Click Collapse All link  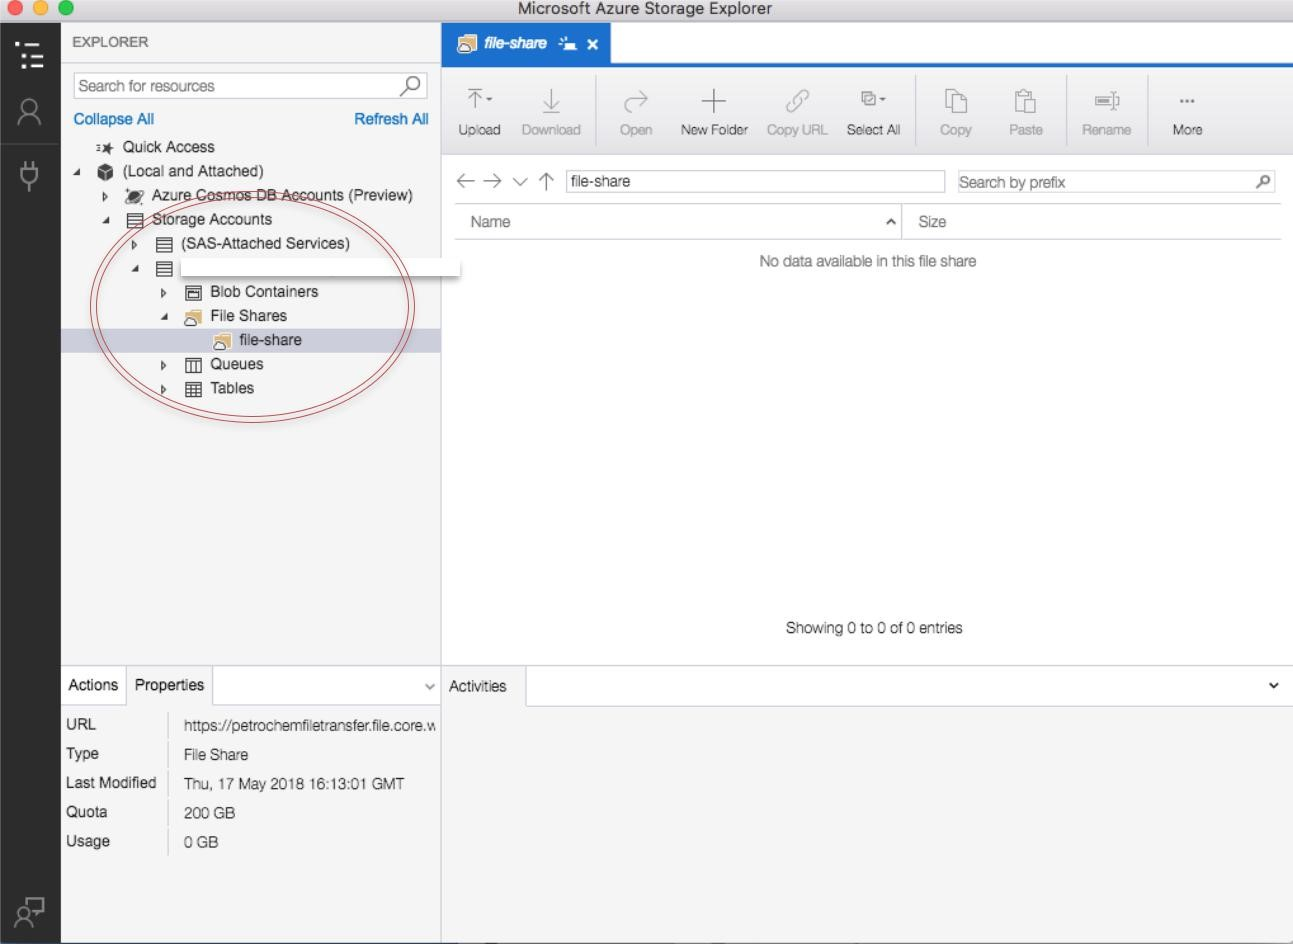(114, 119)
